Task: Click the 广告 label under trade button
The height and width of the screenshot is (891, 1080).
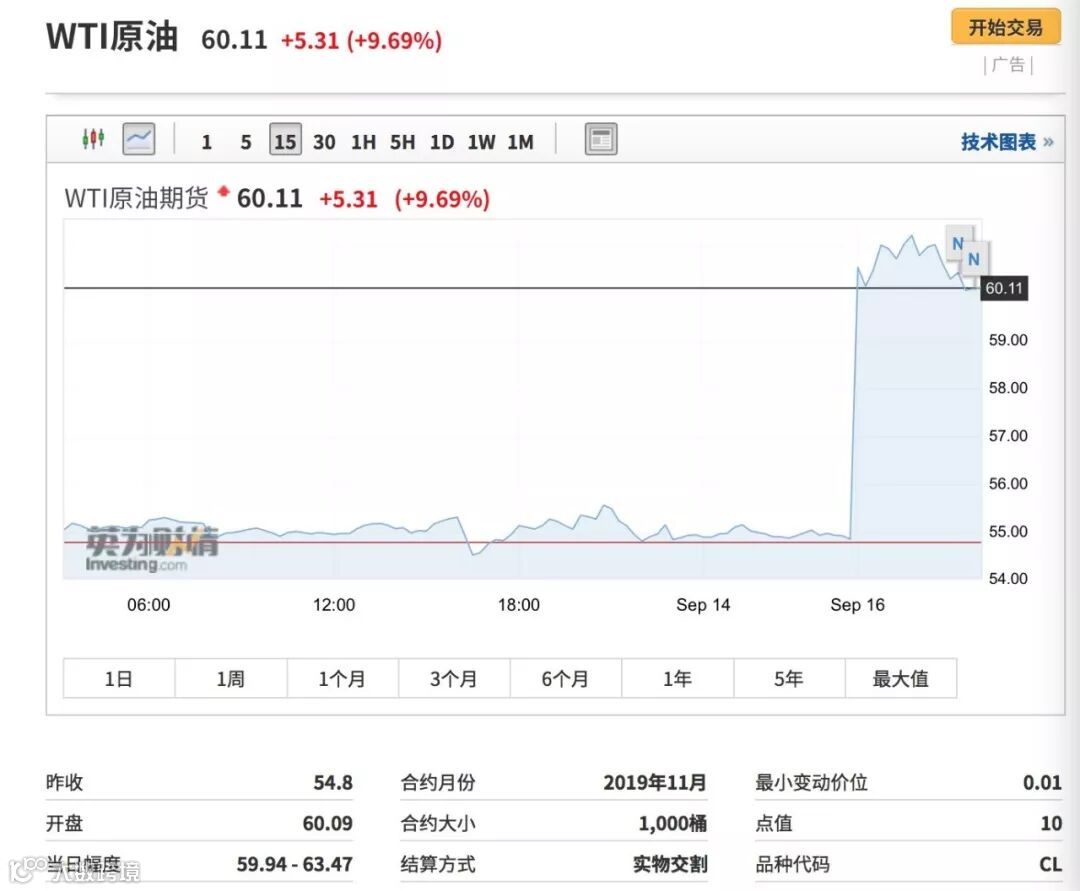Action: point(1008,65)
